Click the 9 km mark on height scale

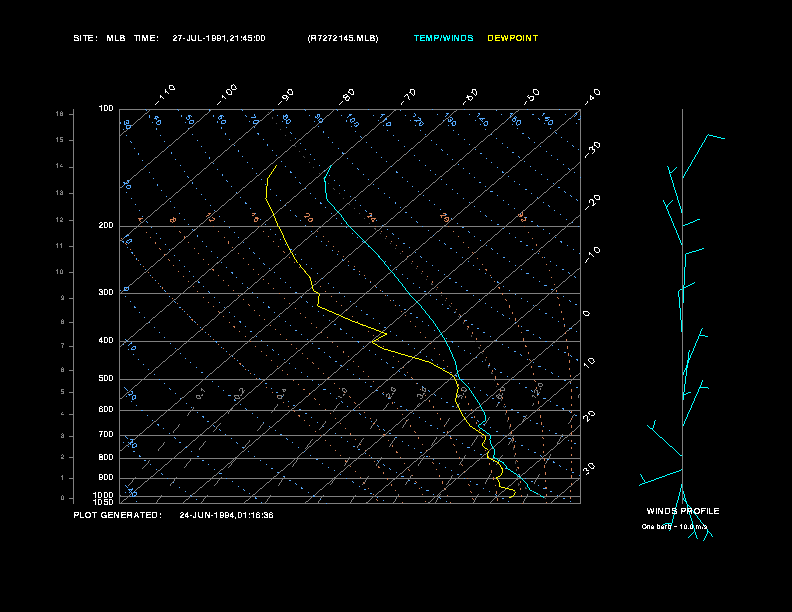pos(63,298)
